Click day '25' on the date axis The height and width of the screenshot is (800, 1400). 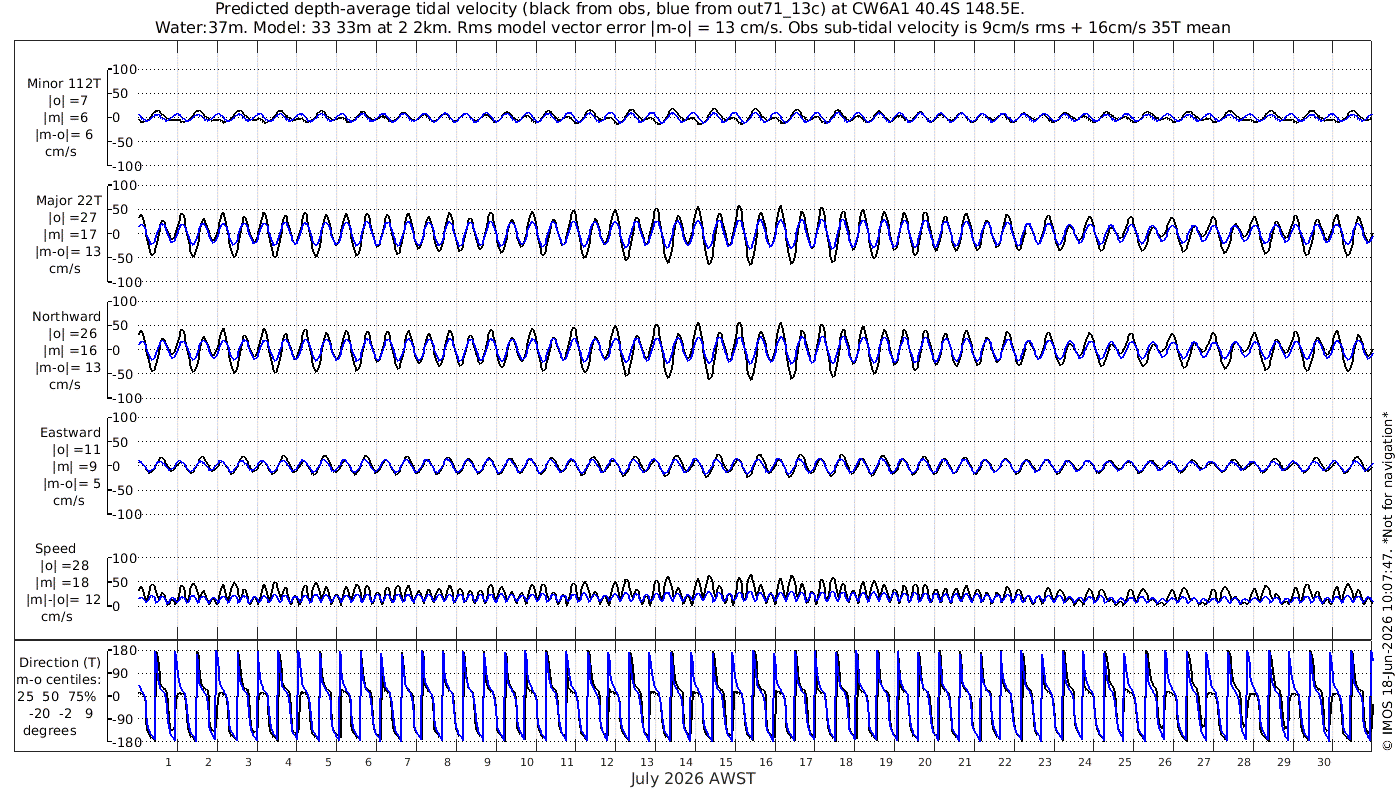1125,762
